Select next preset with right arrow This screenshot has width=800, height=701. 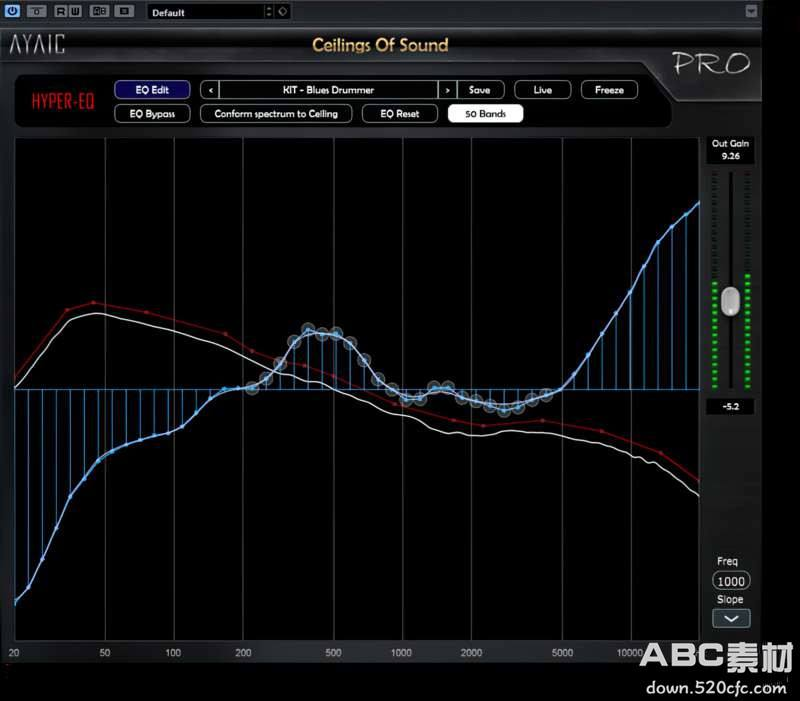(x=447, y=90)
